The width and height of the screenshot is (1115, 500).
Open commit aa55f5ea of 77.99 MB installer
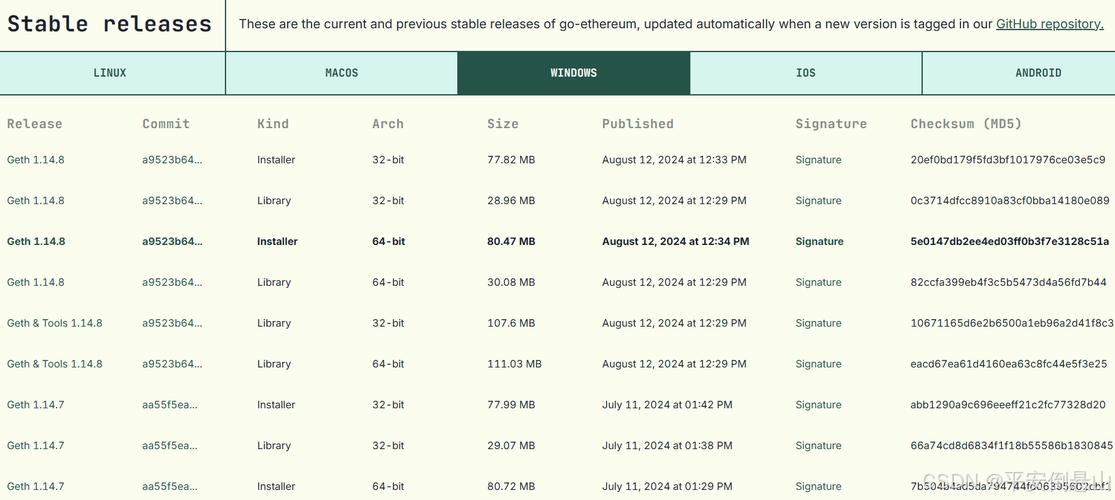170,406
